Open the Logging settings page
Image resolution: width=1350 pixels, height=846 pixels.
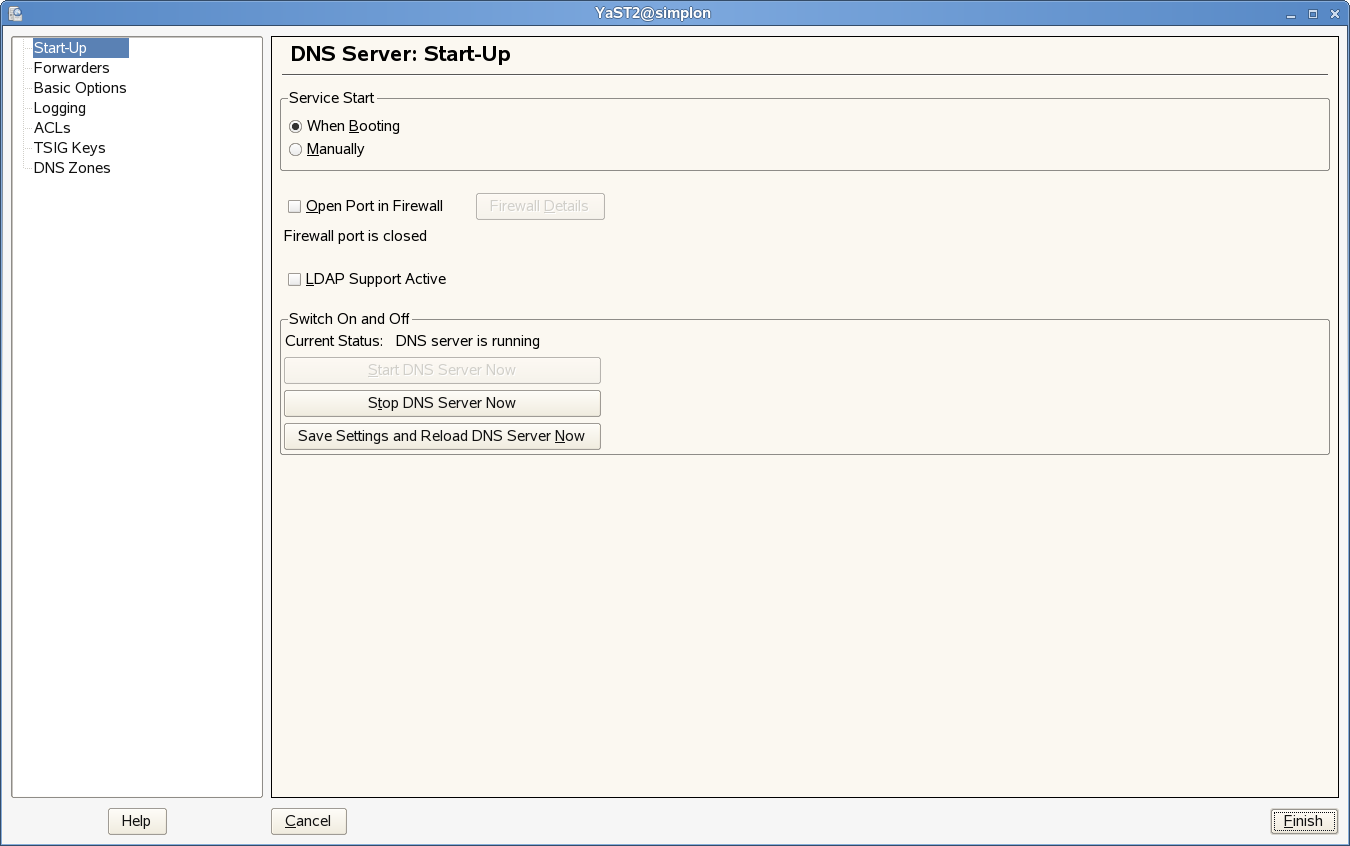point(59,108)
